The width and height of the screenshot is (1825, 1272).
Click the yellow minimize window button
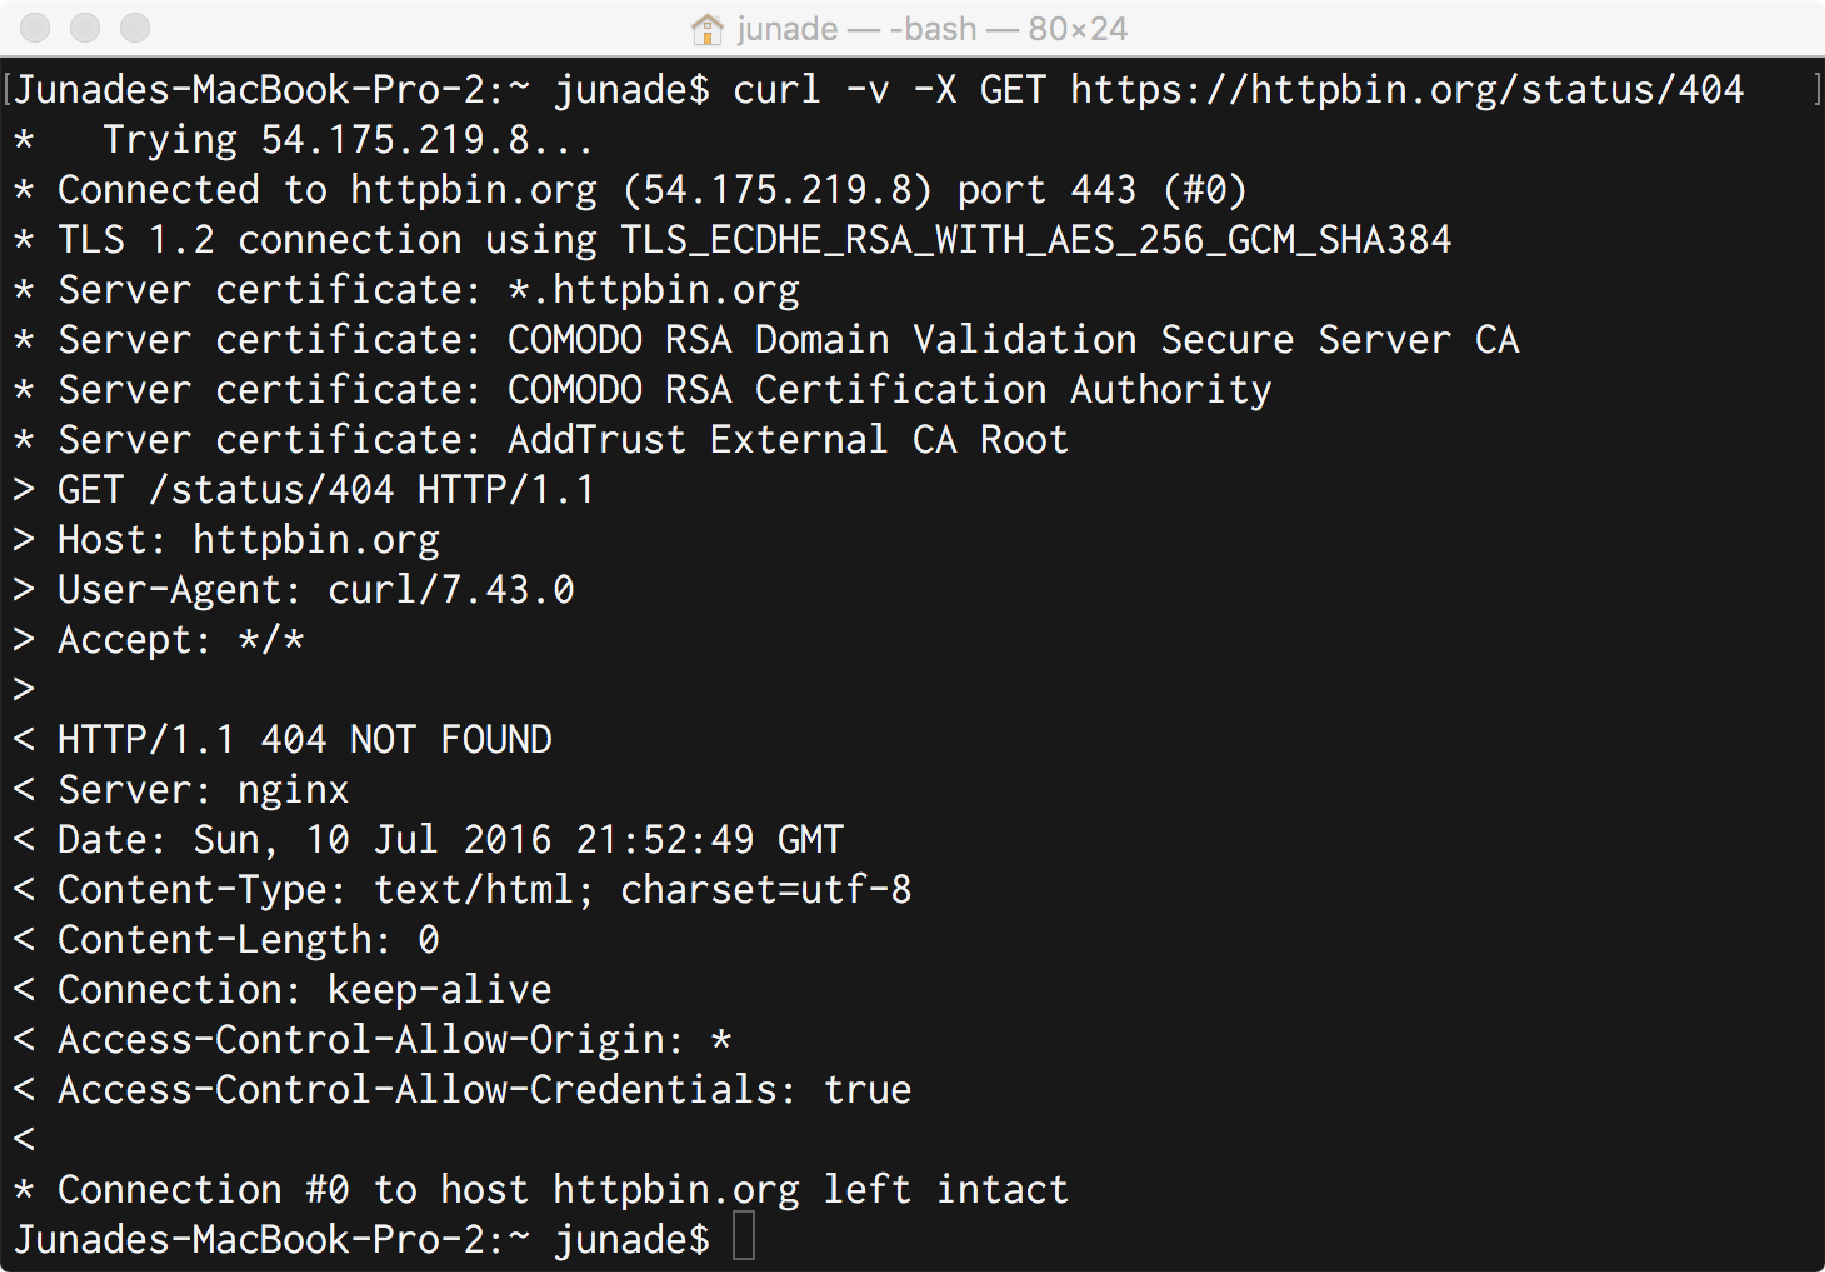85,28
